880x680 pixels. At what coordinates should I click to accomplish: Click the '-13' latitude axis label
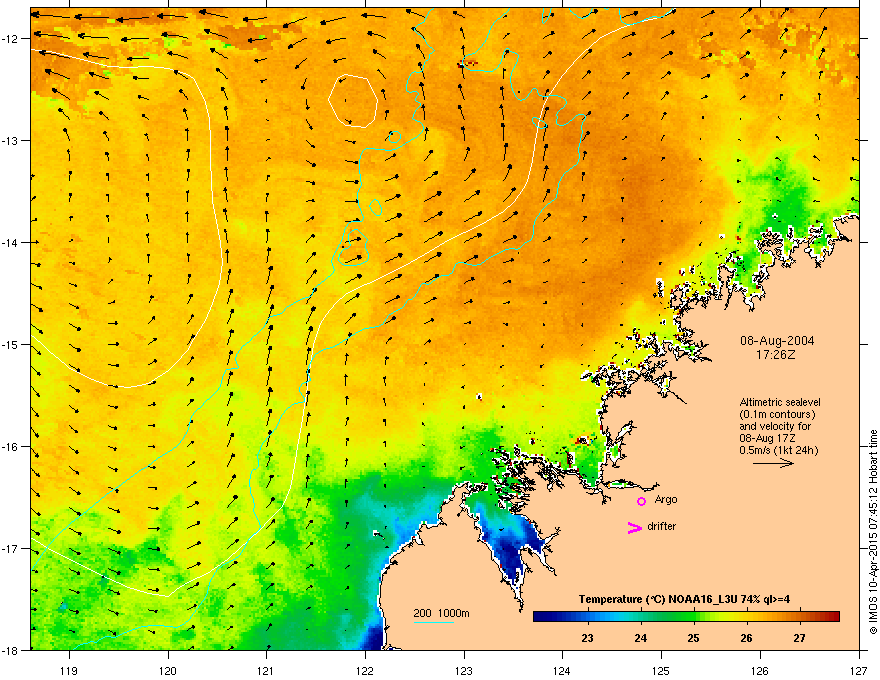pyautogui.click(x=10, y=140)
